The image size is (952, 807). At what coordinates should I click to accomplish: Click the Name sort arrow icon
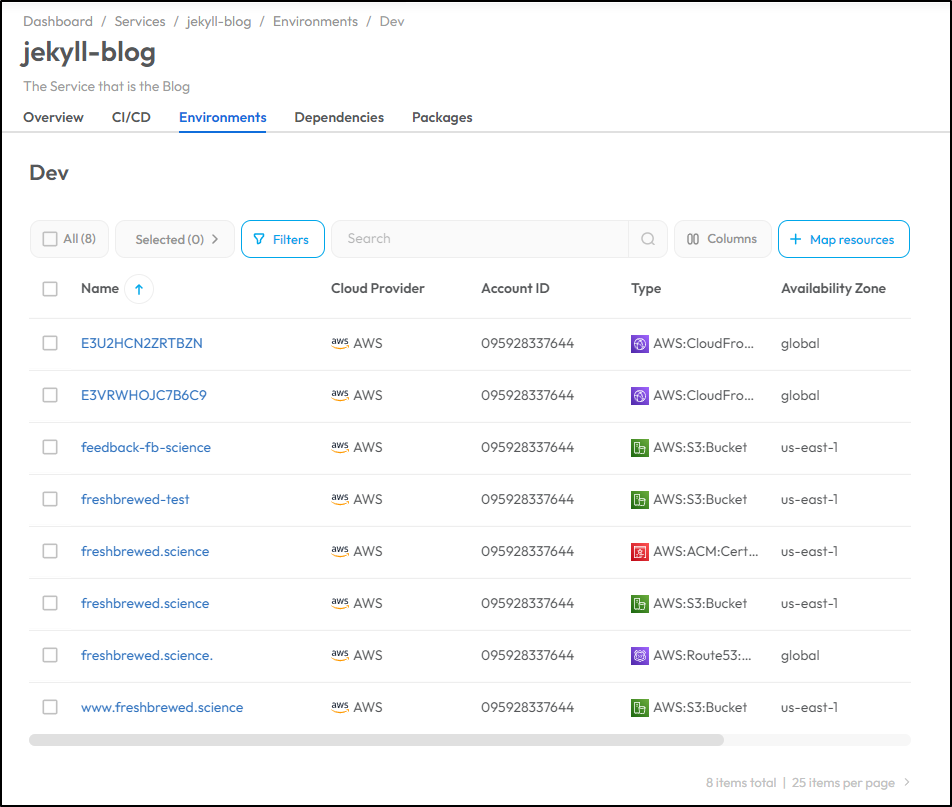[139, 289]
